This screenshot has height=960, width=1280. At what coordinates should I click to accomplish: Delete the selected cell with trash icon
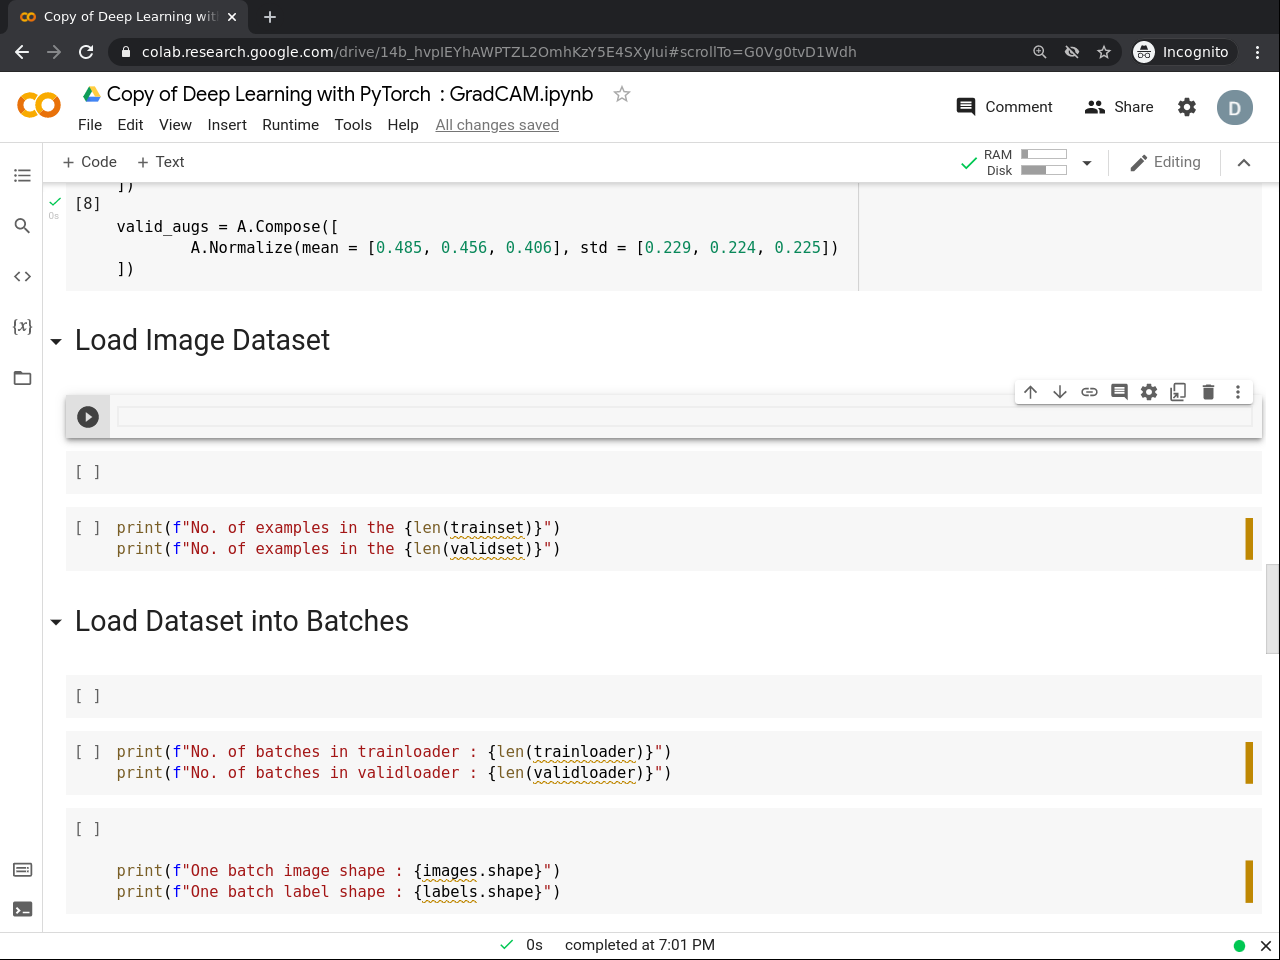[x=1208, y=392]
